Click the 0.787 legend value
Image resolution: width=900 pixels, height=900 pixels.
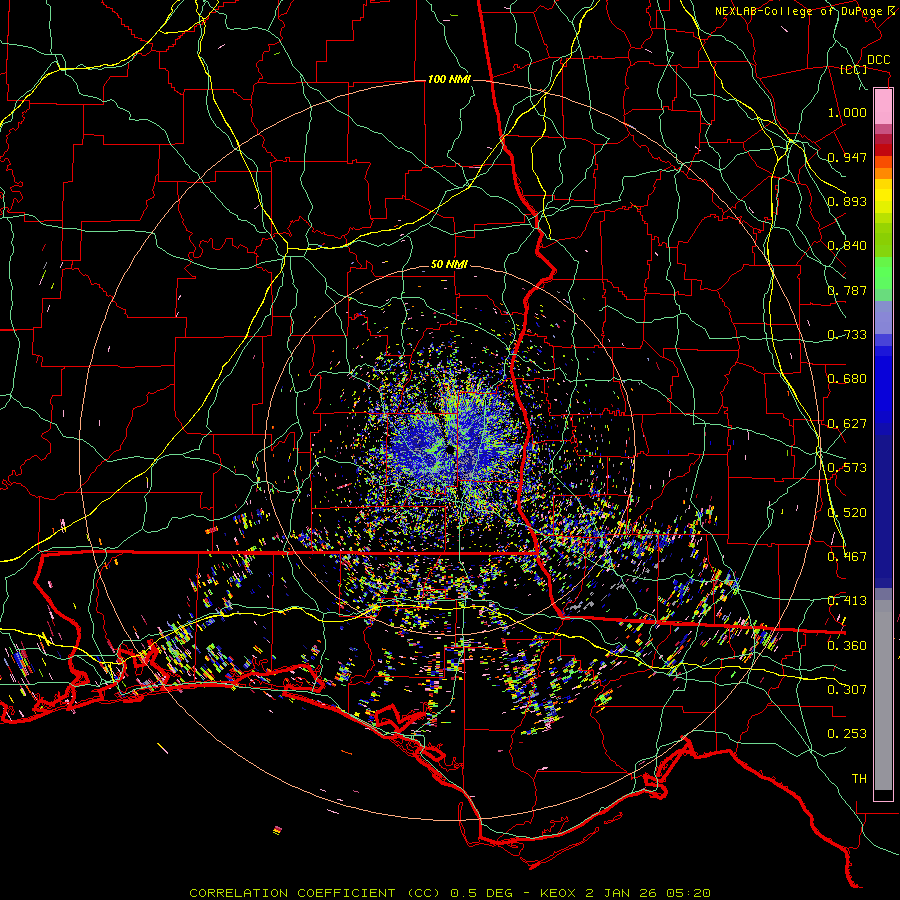click(x=847, y=290)
